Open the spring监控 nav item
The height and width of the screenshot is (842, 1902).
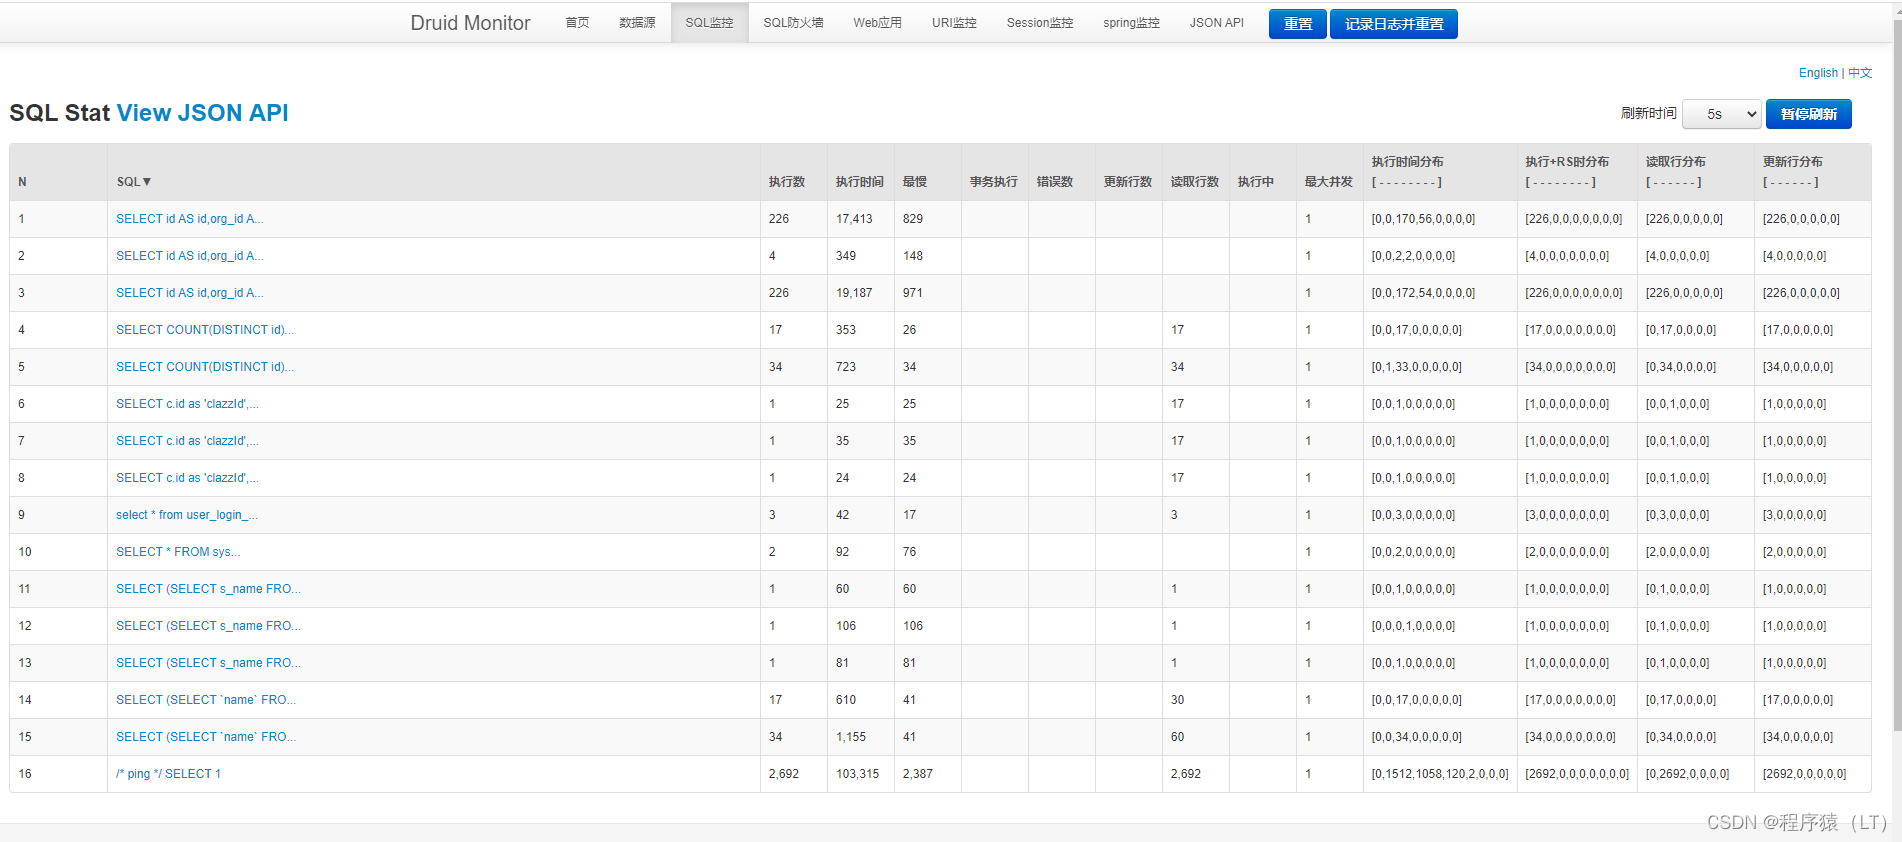(x=1131, y=23)
